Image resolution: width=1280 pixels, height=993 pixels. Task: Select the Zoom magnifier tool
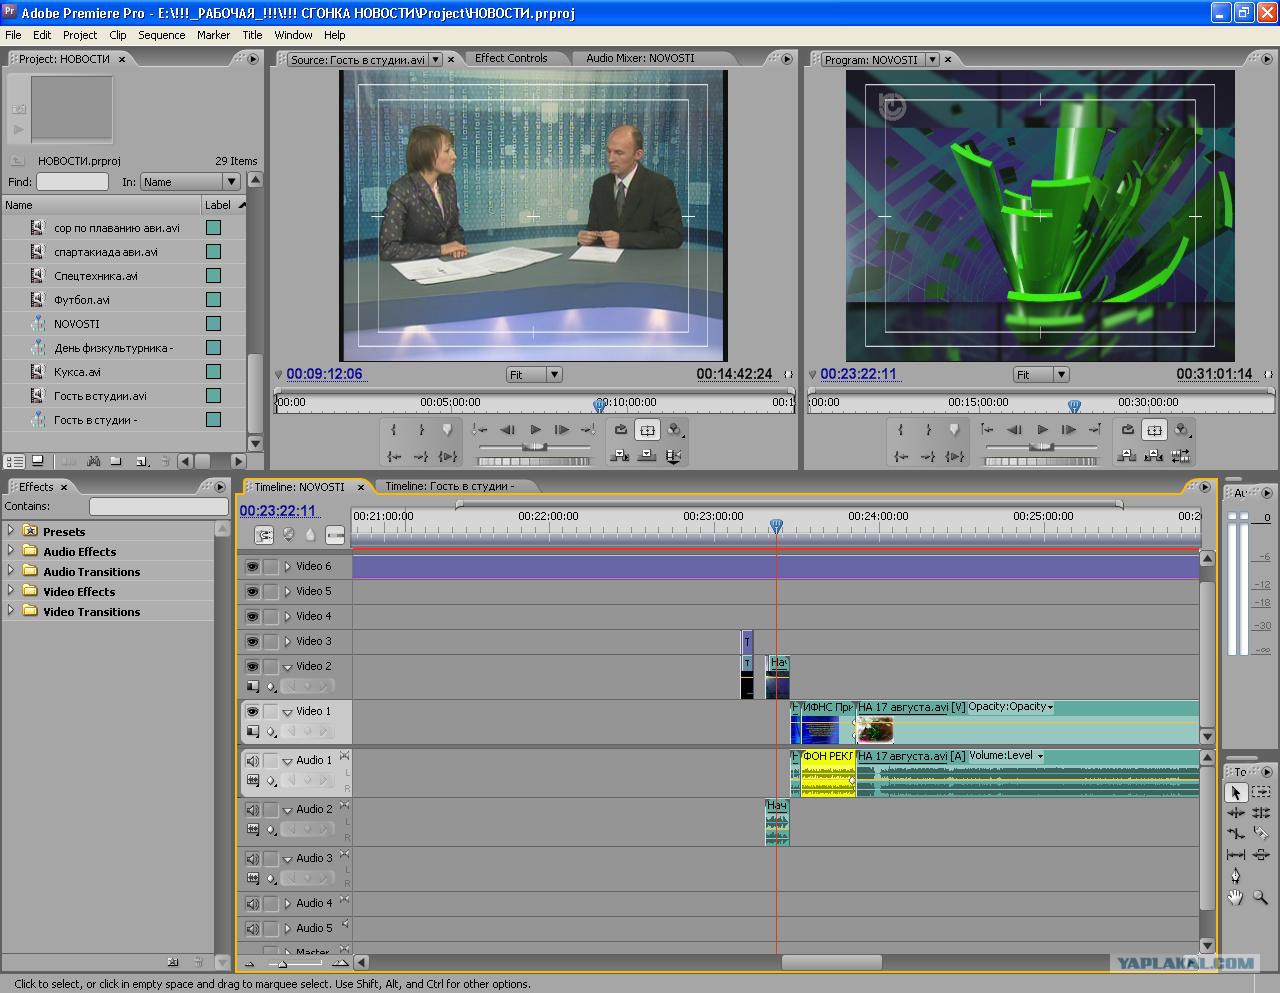(x=1260, y=897)
